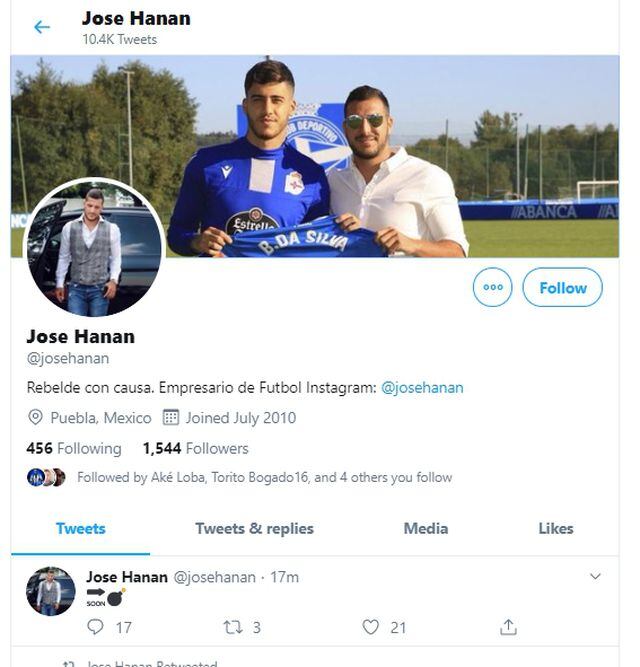Click the location pin icon
Viewport: 640px width, 667px height.
(36, 418)
